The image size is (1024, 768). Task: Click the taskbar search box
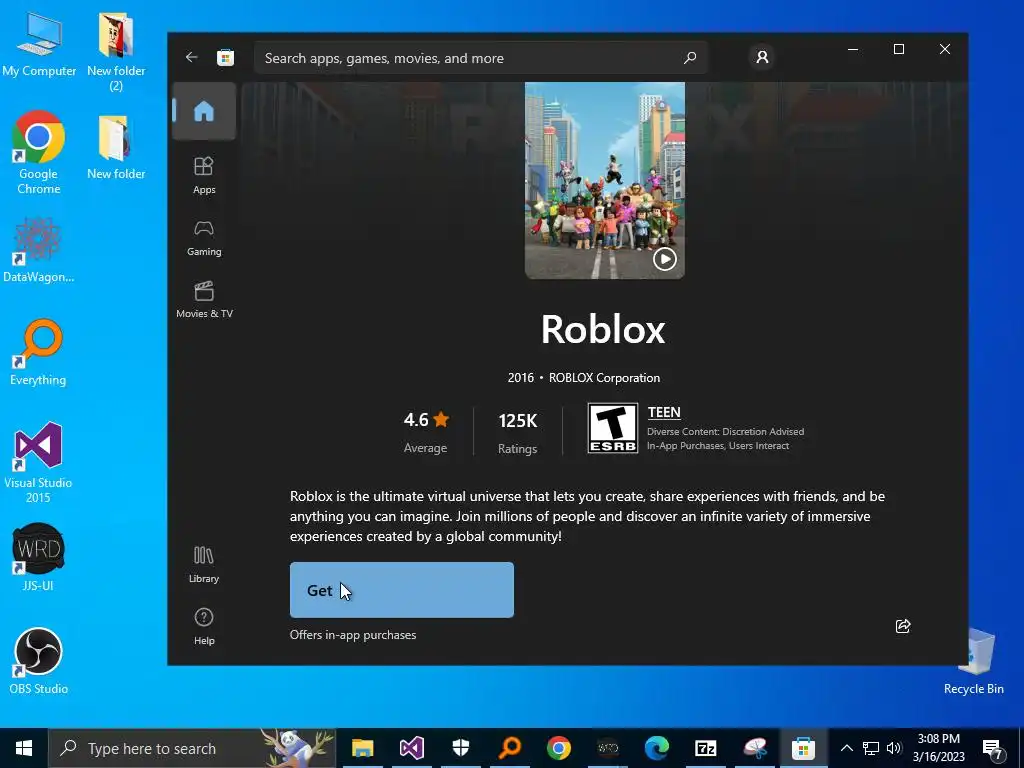(192, 748)
